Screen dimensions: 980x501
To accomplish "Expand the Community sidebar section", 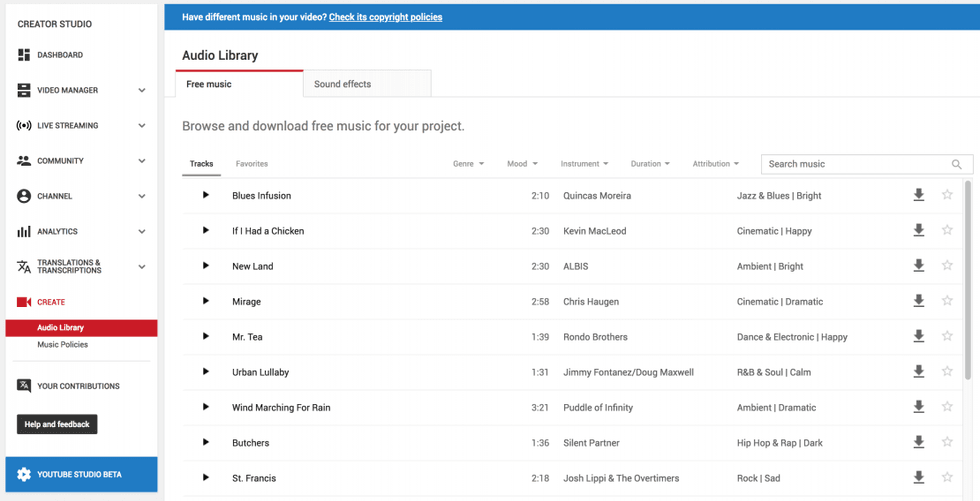I will point(142,161).
